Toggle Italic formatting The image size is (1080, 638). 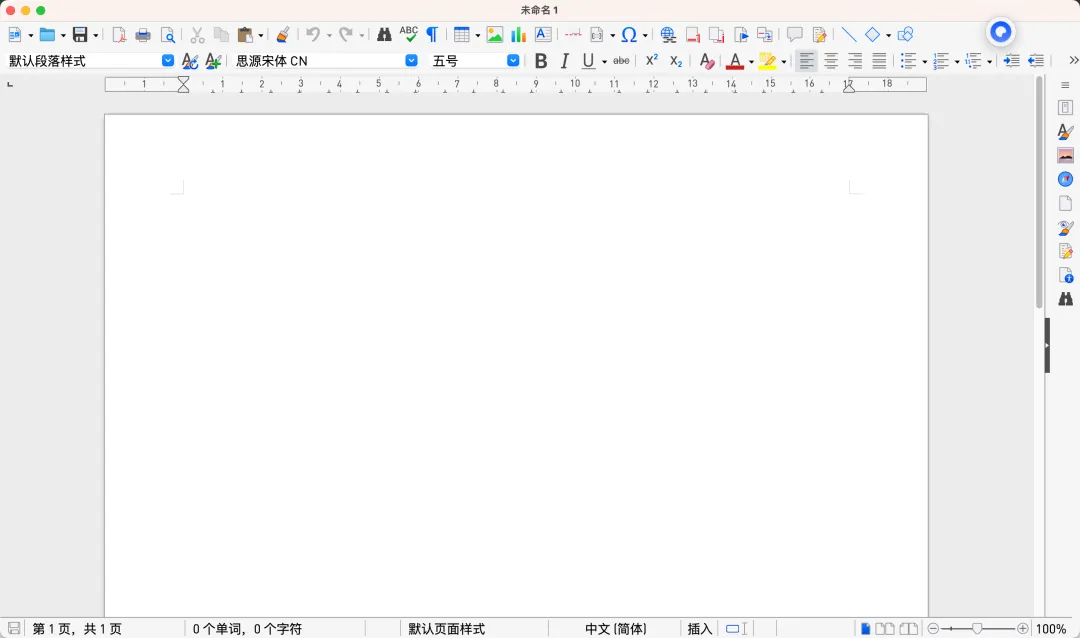(x=565, y=61)
